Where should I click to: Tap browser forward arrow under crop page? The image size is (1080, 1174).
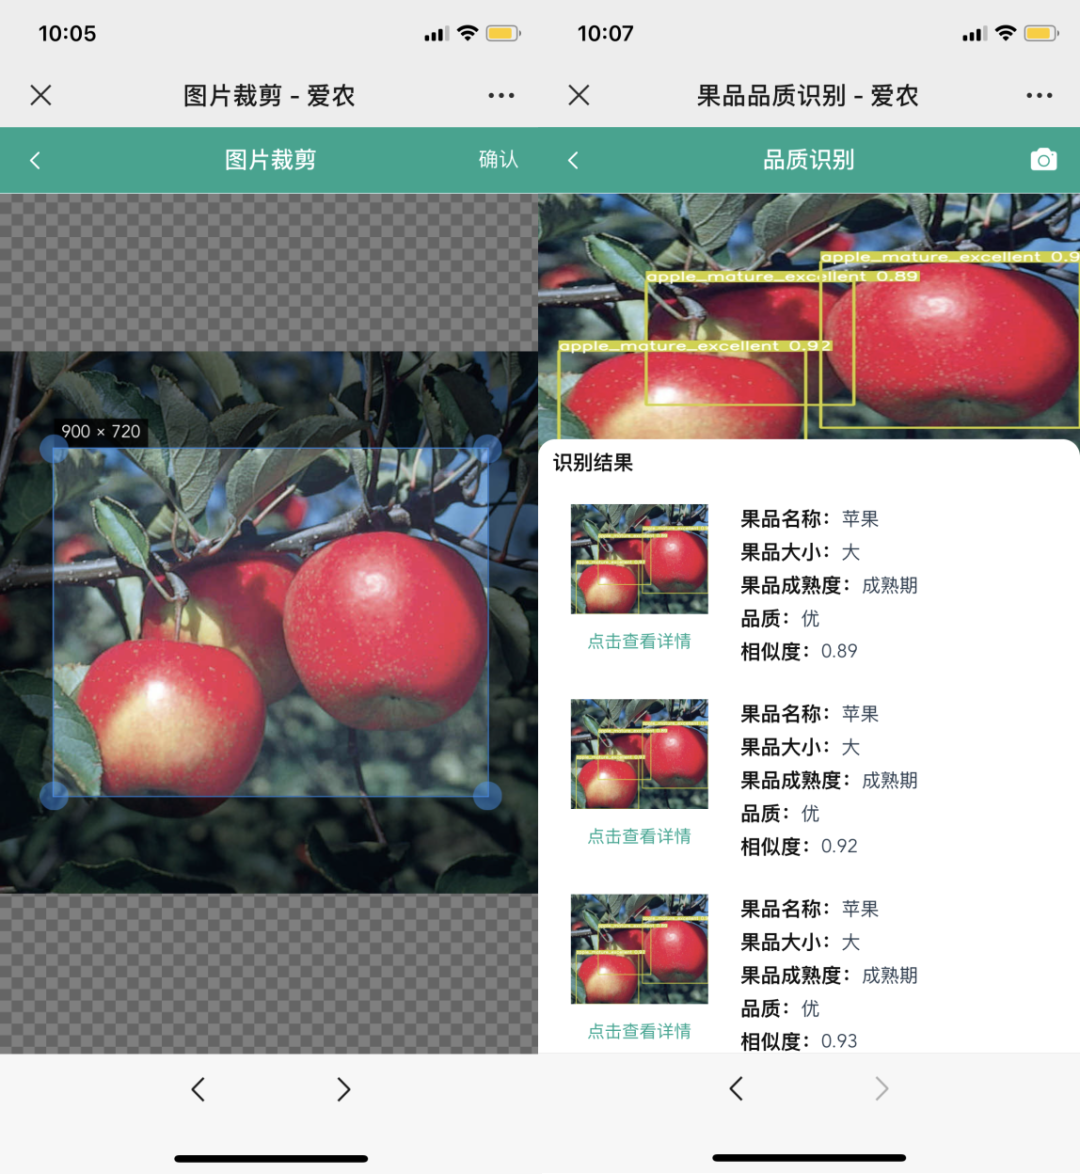click(343, 1089)
